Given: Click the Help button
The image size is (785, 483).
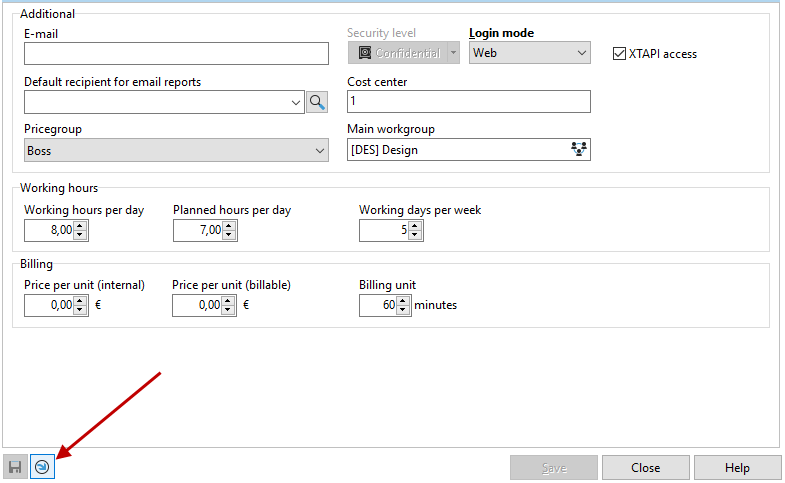Looking at the screenshot, I should pos(737,468).
